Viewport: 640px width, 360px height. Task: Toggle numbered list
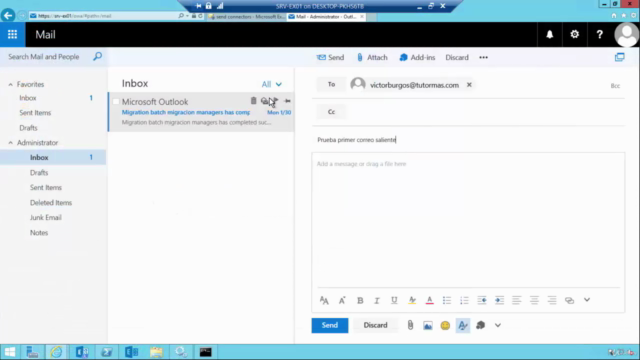click(x=464, y=300)
